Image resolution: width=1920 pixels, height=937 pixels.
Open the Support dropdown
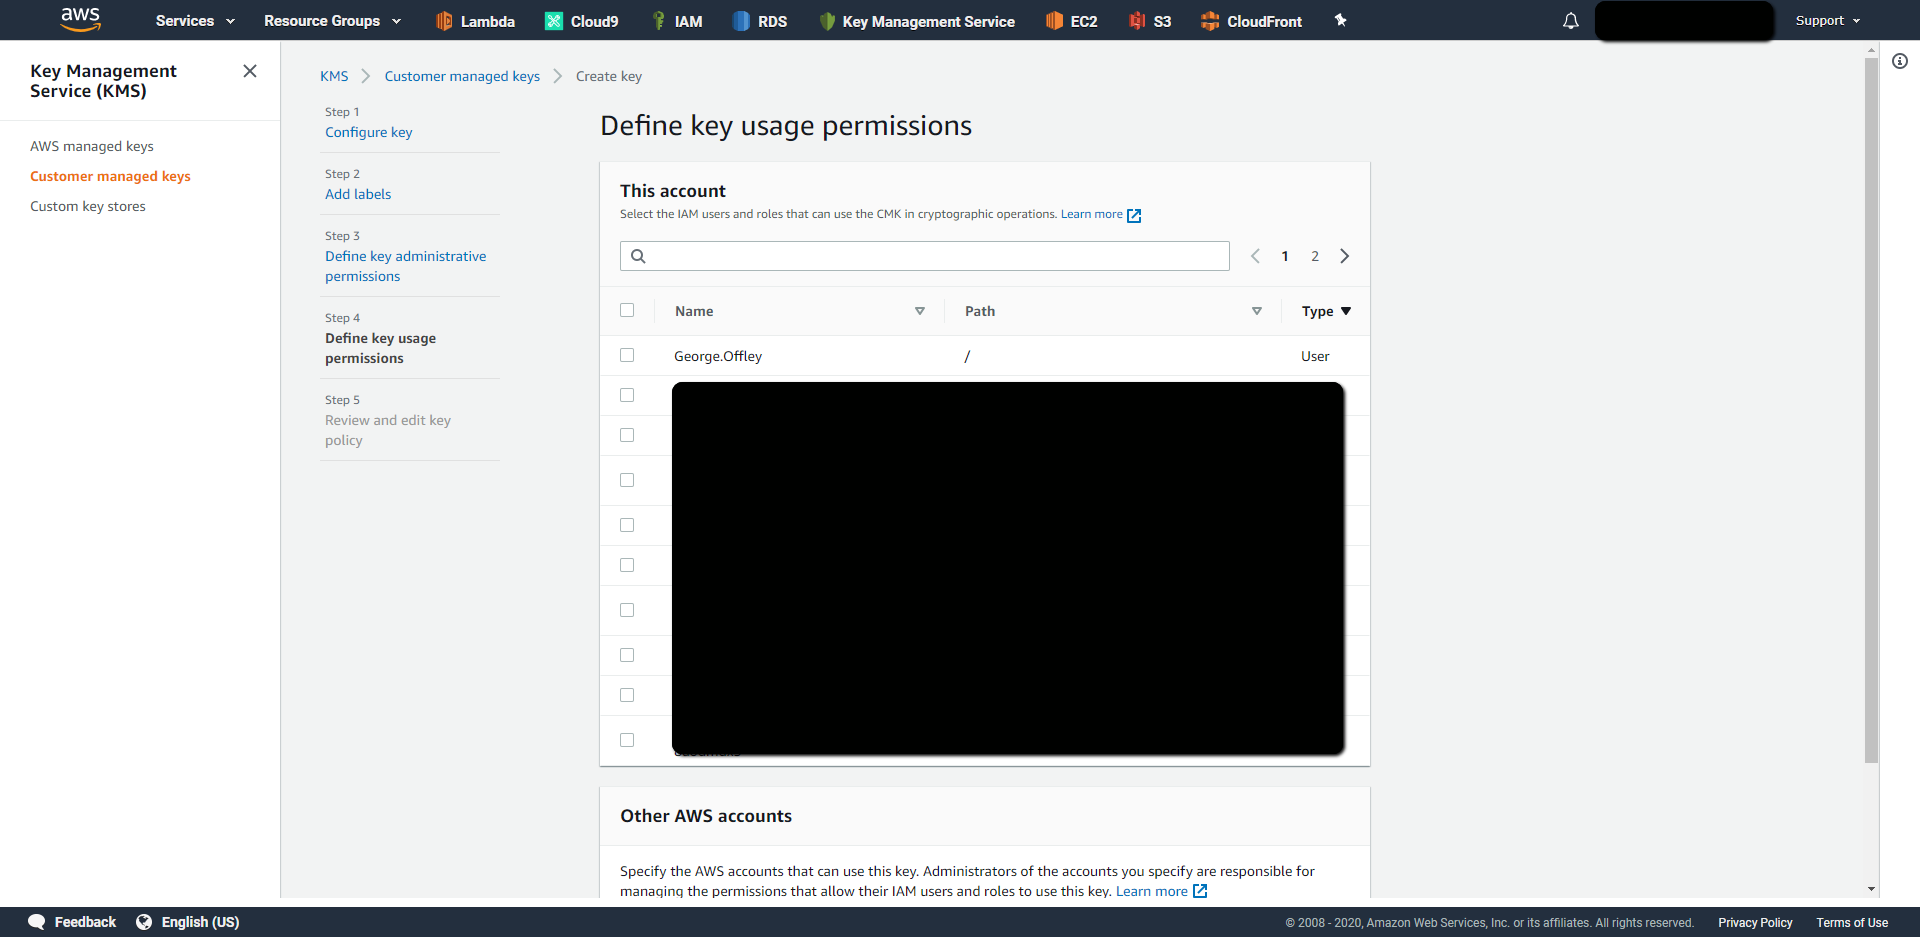(1826, 20)
